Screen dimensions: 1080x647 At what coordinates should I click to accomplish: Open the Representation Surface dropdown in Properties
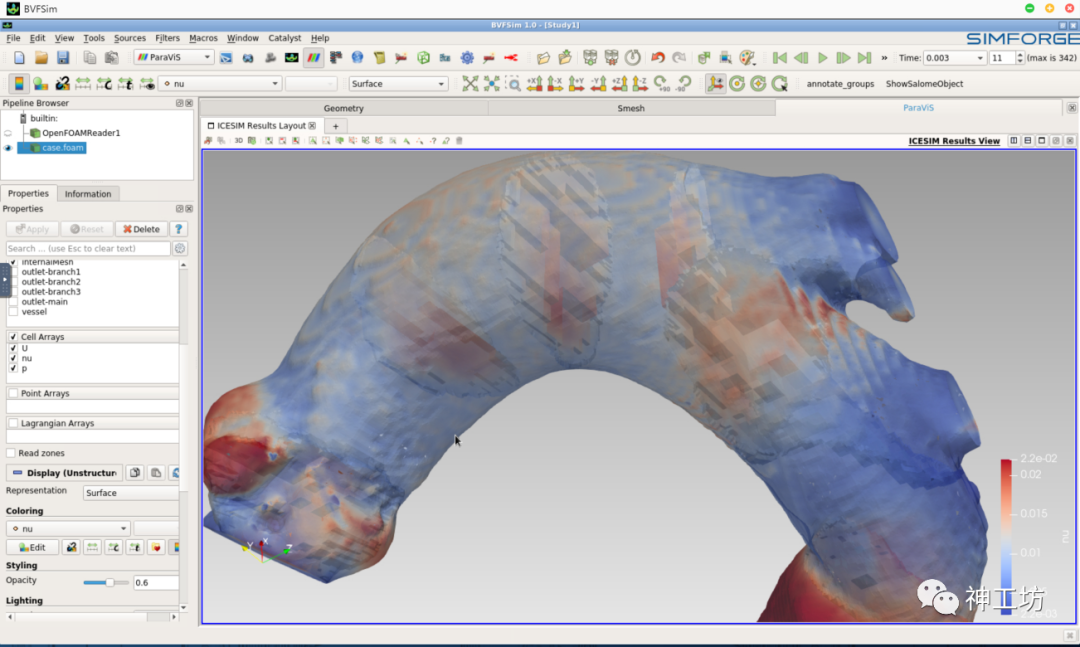click(x=131, y=493)
